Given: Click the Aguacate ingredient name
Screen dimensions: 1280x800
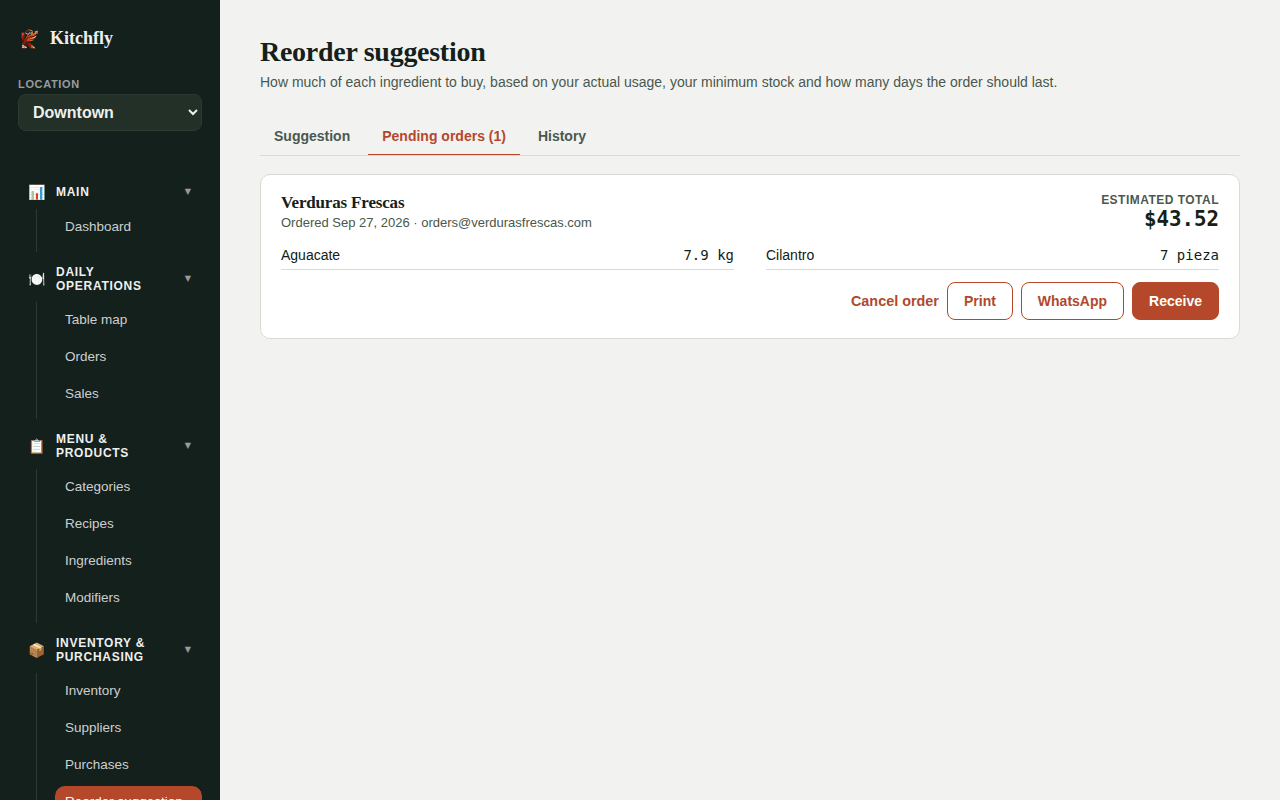Looking at the screenshot, I should point(310,255).
